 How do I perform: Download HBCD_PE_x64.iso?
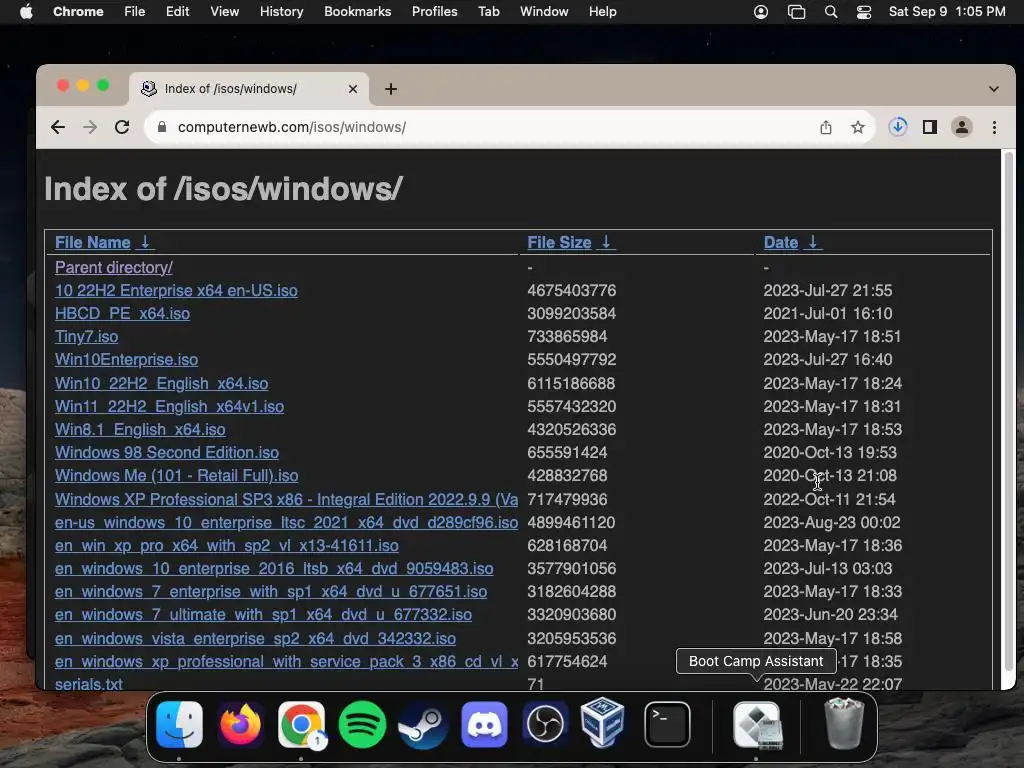point(122,313)
